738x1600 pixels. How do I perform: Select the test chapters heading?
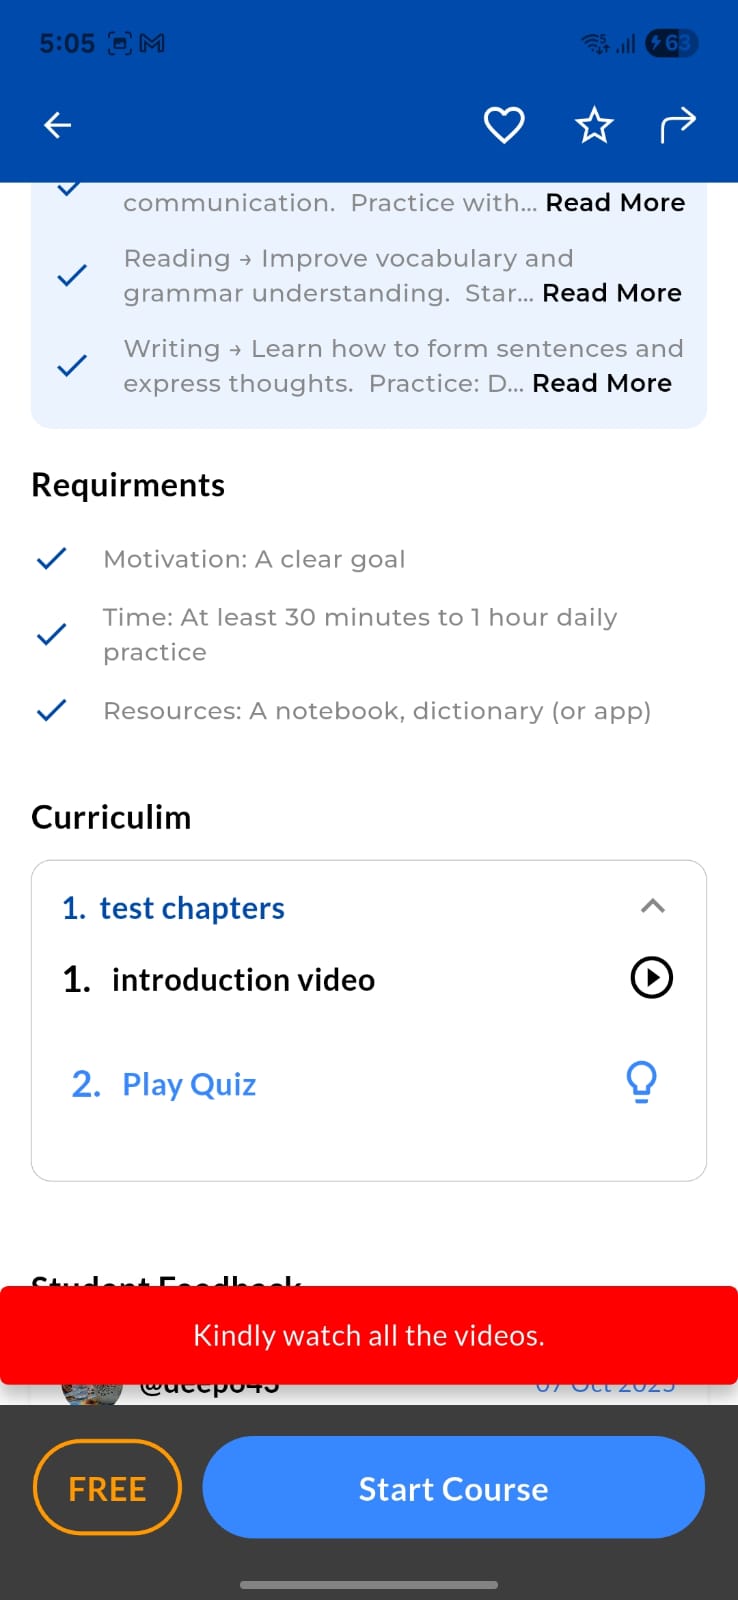pyautogui.click(x=192, y=908)
